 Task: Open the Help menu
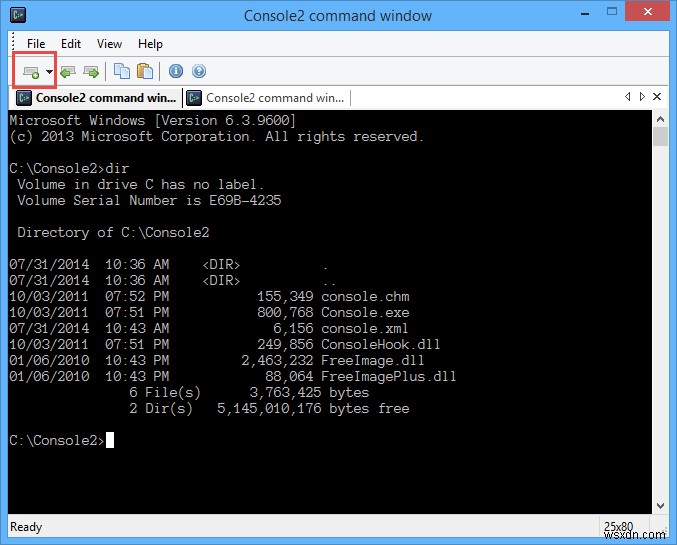(150, 44)
